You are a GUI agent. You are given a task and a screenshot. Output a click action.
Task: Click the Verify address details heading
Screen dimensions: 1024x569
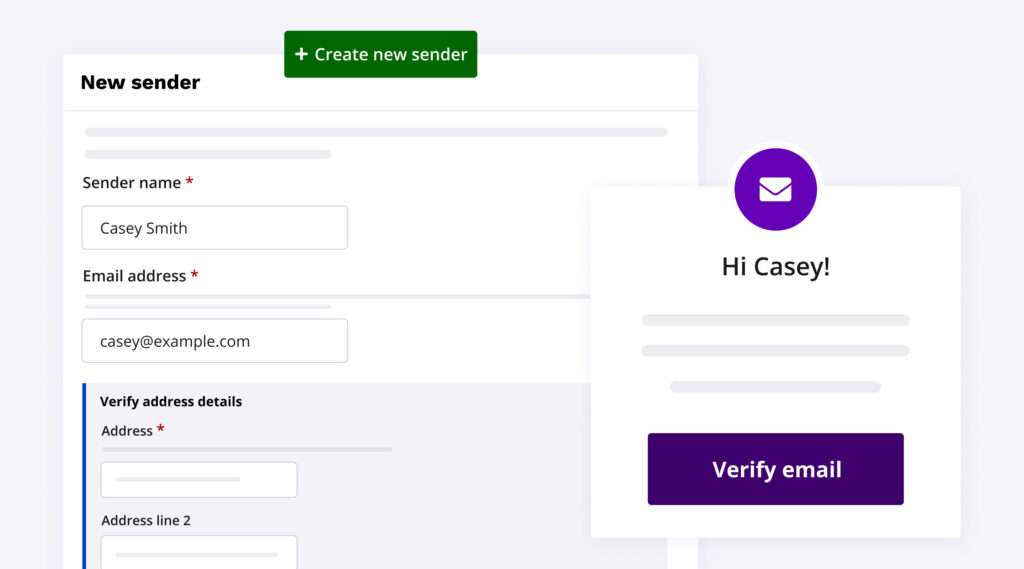coord(171,402)
